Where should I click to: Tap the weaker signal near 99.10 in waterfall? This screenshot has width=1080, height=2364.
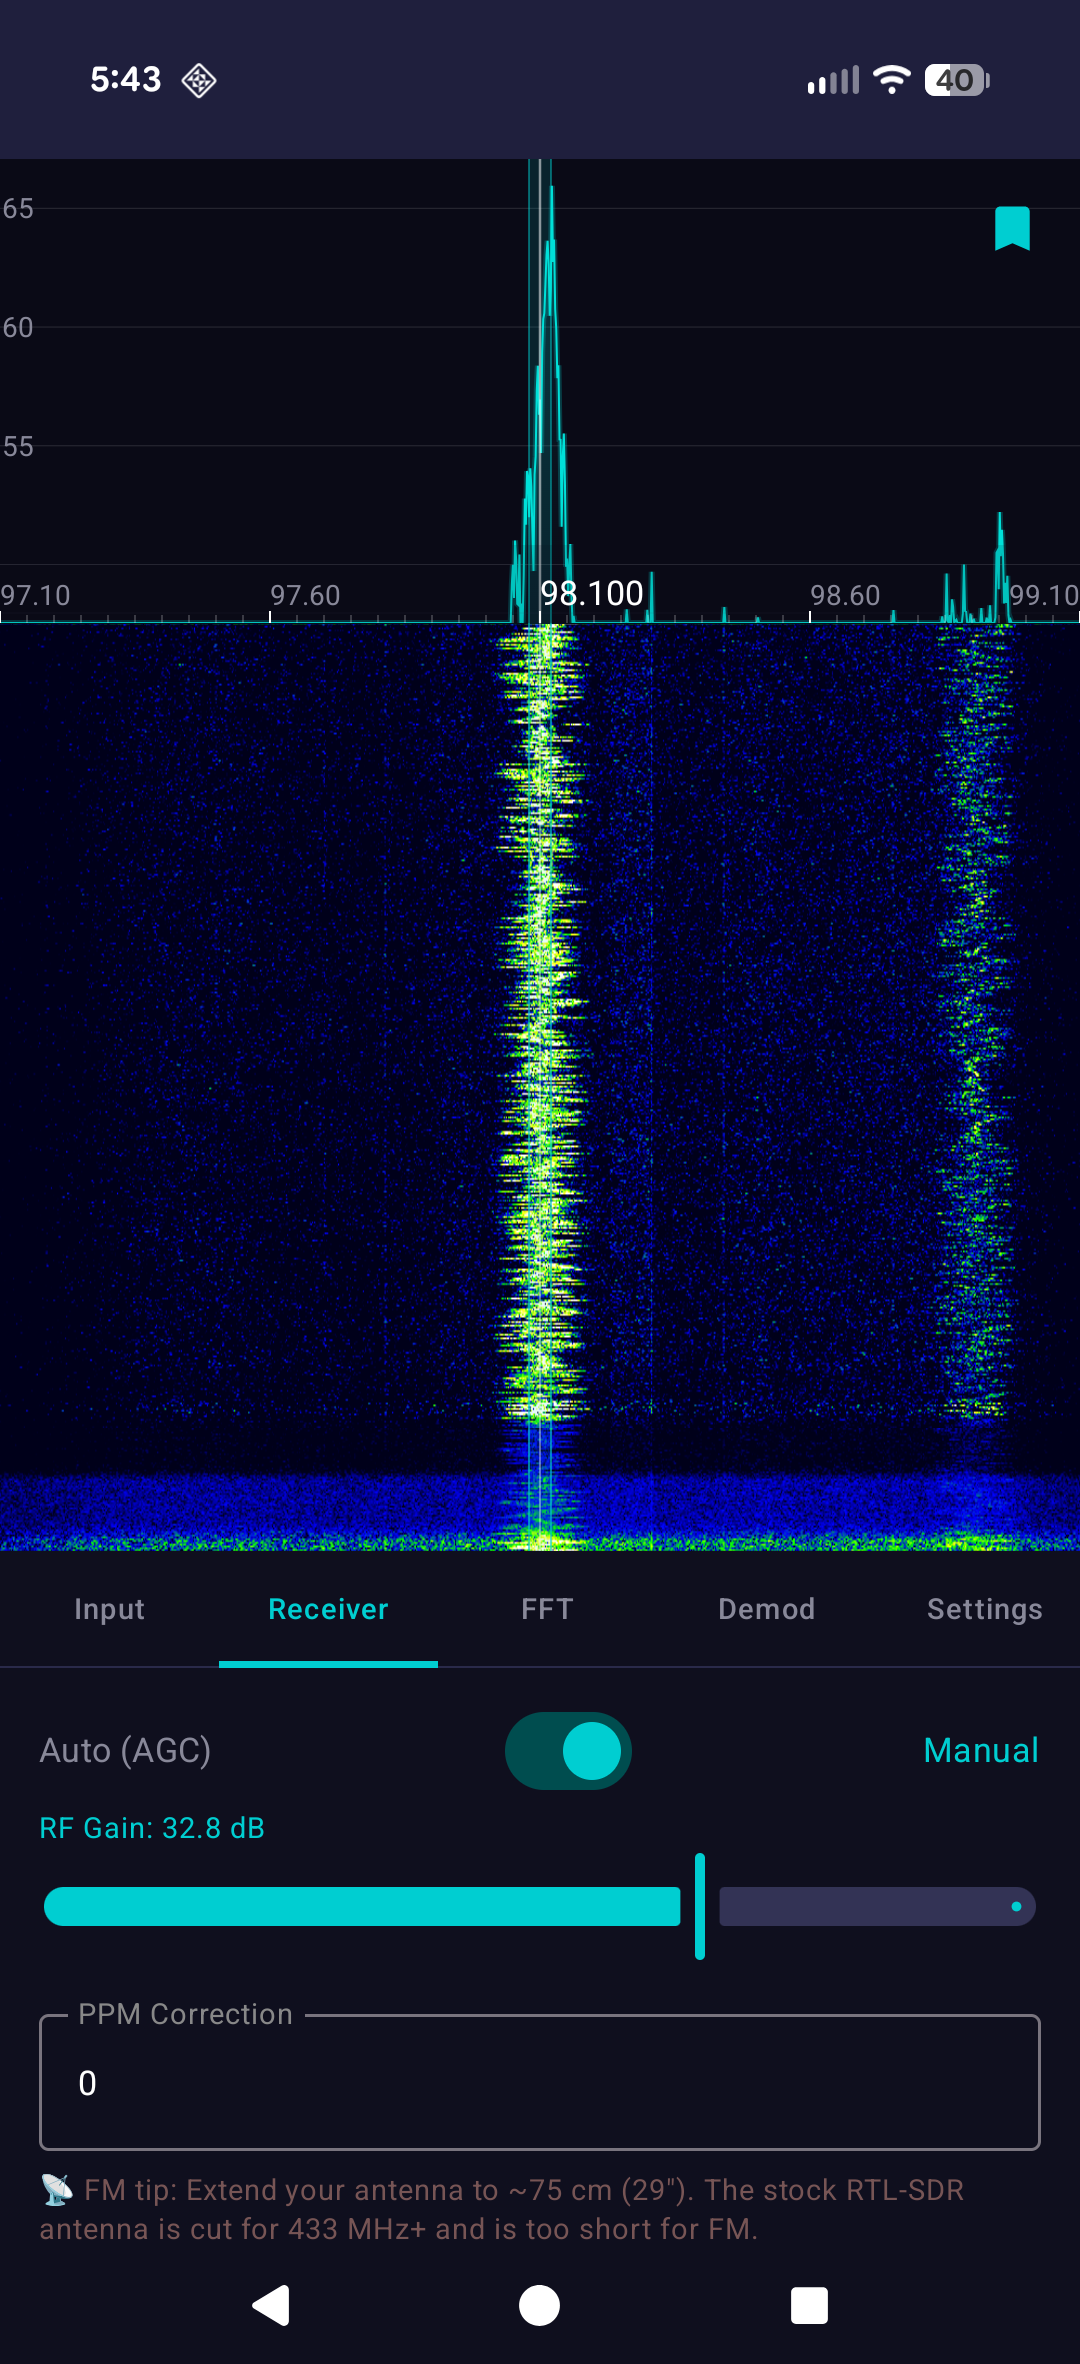[x=974, y=1020]
